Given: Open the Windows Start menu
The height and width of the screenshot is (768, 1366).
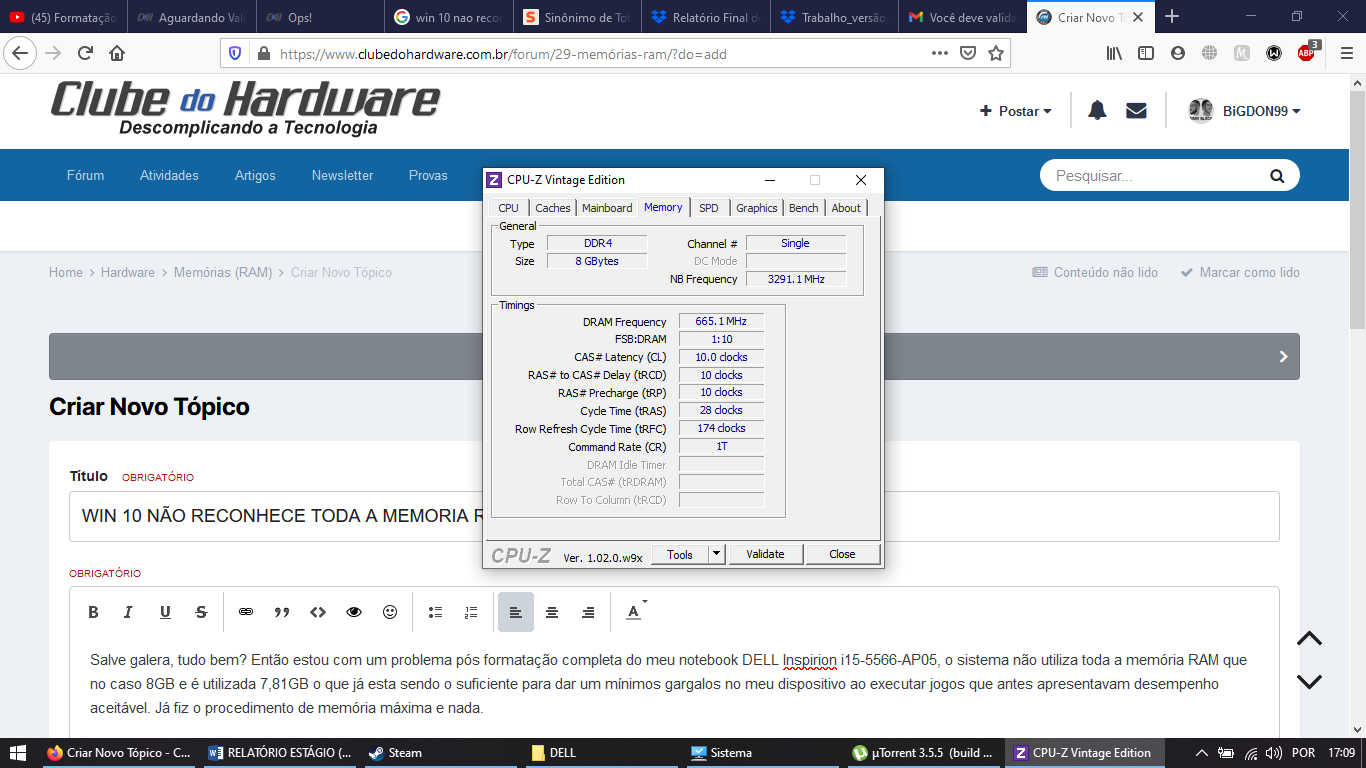Looking at the screenshot, I should (18, 753).
